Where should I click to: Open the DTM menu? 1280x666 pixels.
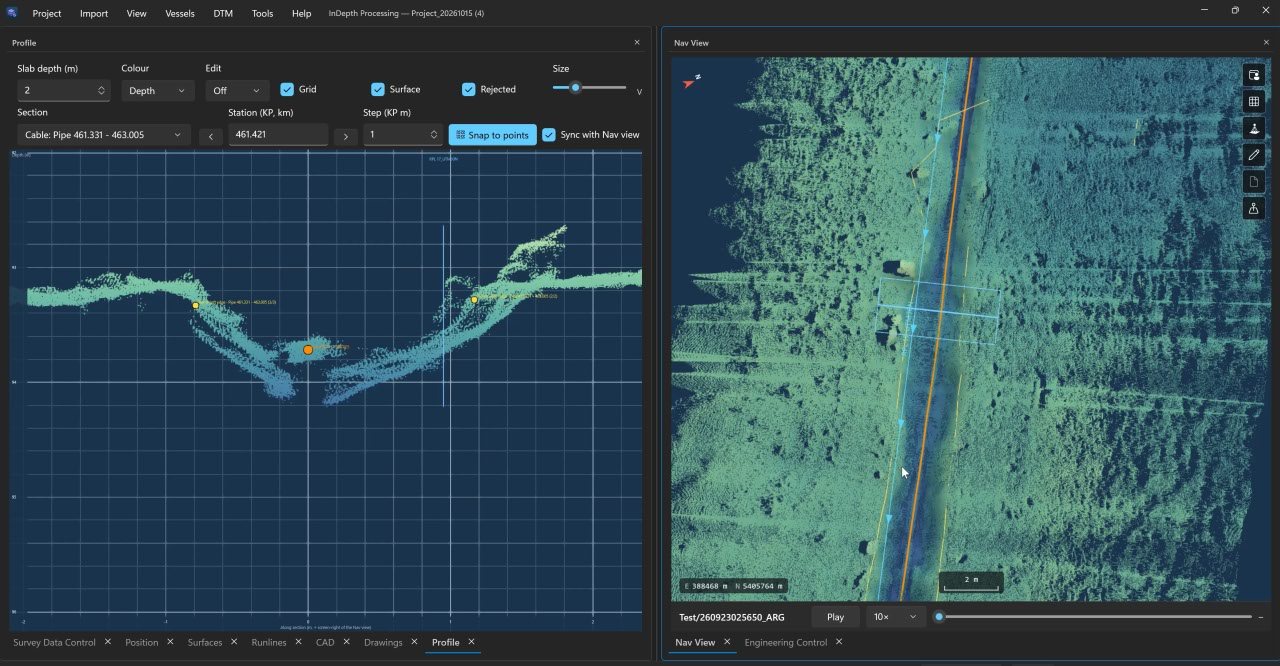click(223, 13)
